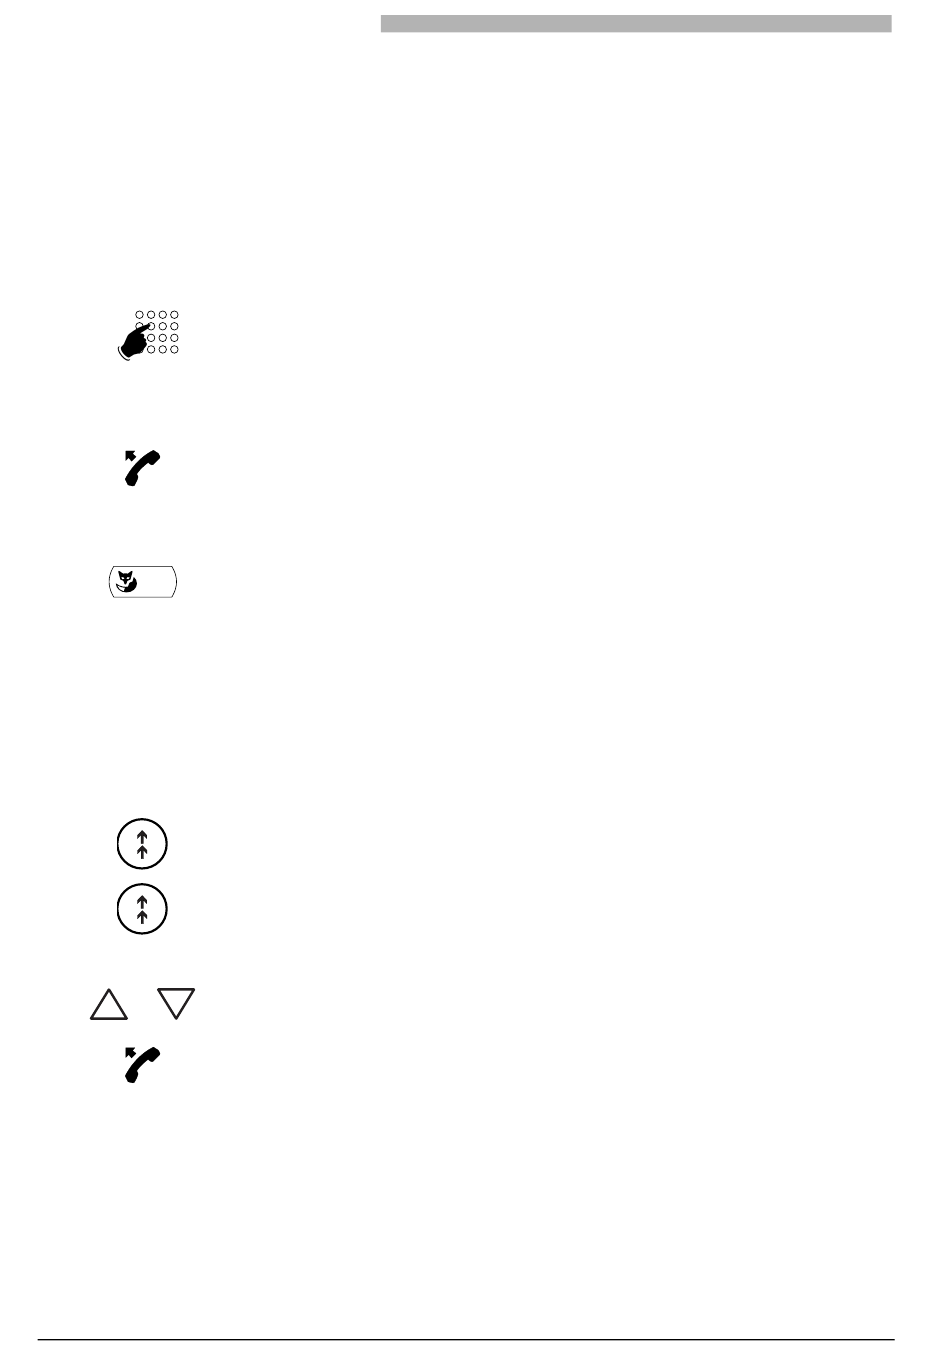Select the upper call key handset icon
This screenshot has height=1372, width=950.
142,468
